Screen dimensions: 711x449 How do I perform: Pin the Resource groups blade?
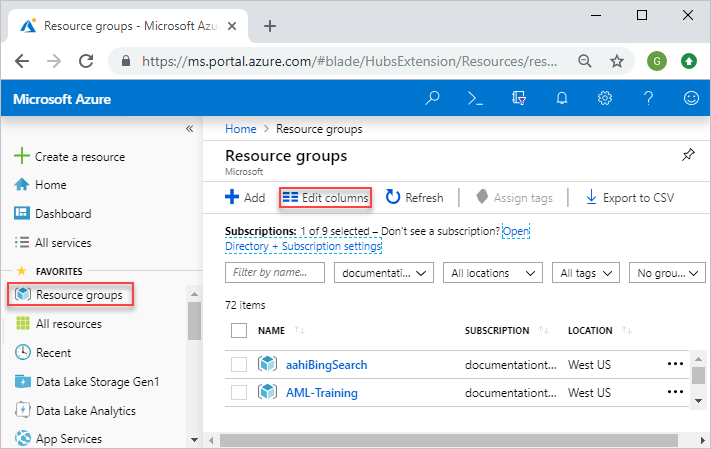pyautogui.click(x=687, y=155)
